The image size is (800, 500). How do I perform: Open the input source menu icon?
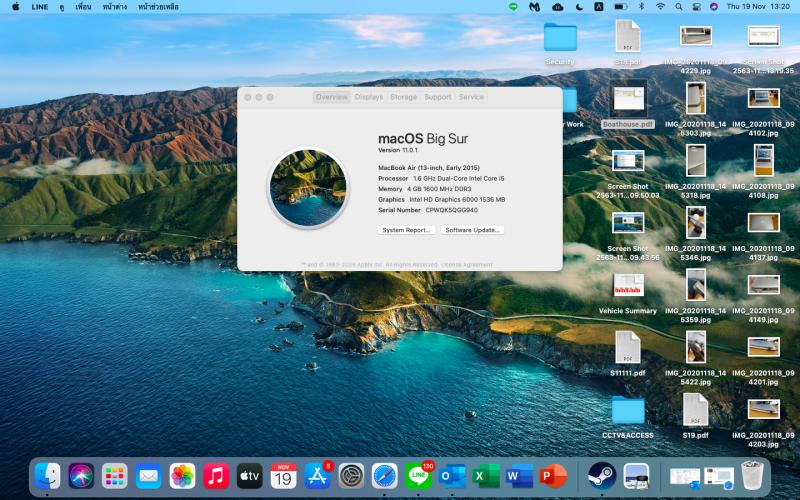pos(599,7)
